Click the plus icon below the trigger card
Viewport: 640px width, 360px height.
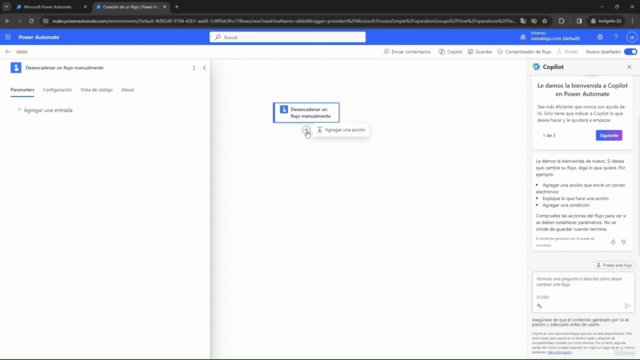(x=306, y=130)
